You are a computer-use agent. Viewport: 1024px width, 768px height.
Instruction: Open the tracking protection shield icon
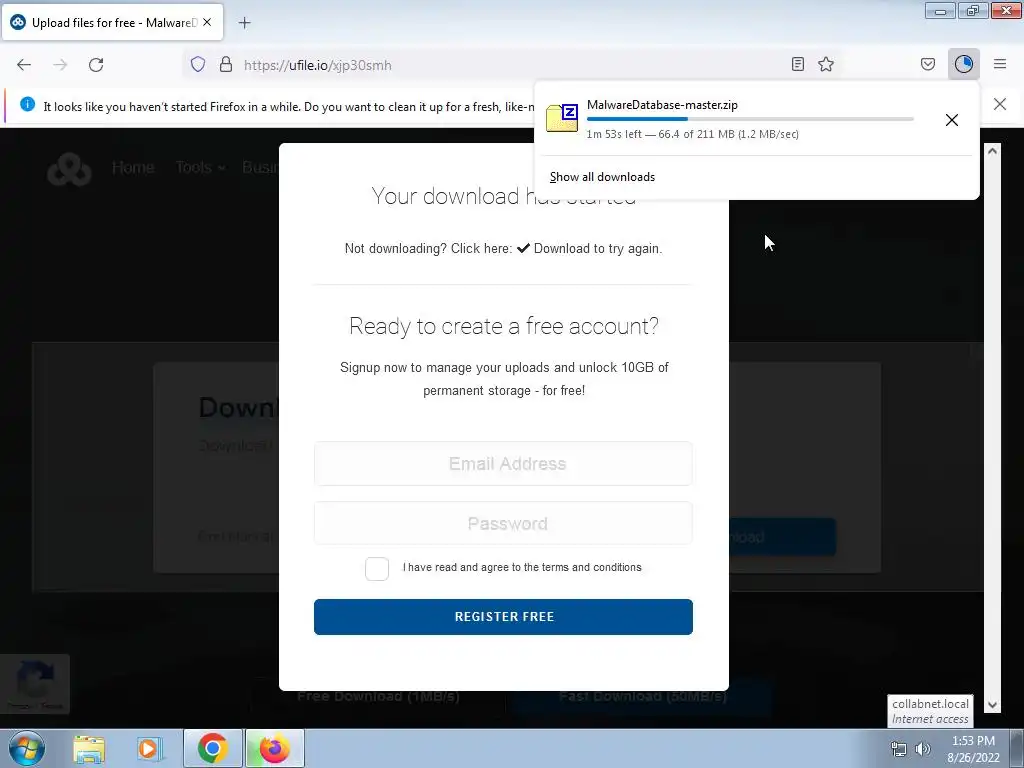(198, 65)
